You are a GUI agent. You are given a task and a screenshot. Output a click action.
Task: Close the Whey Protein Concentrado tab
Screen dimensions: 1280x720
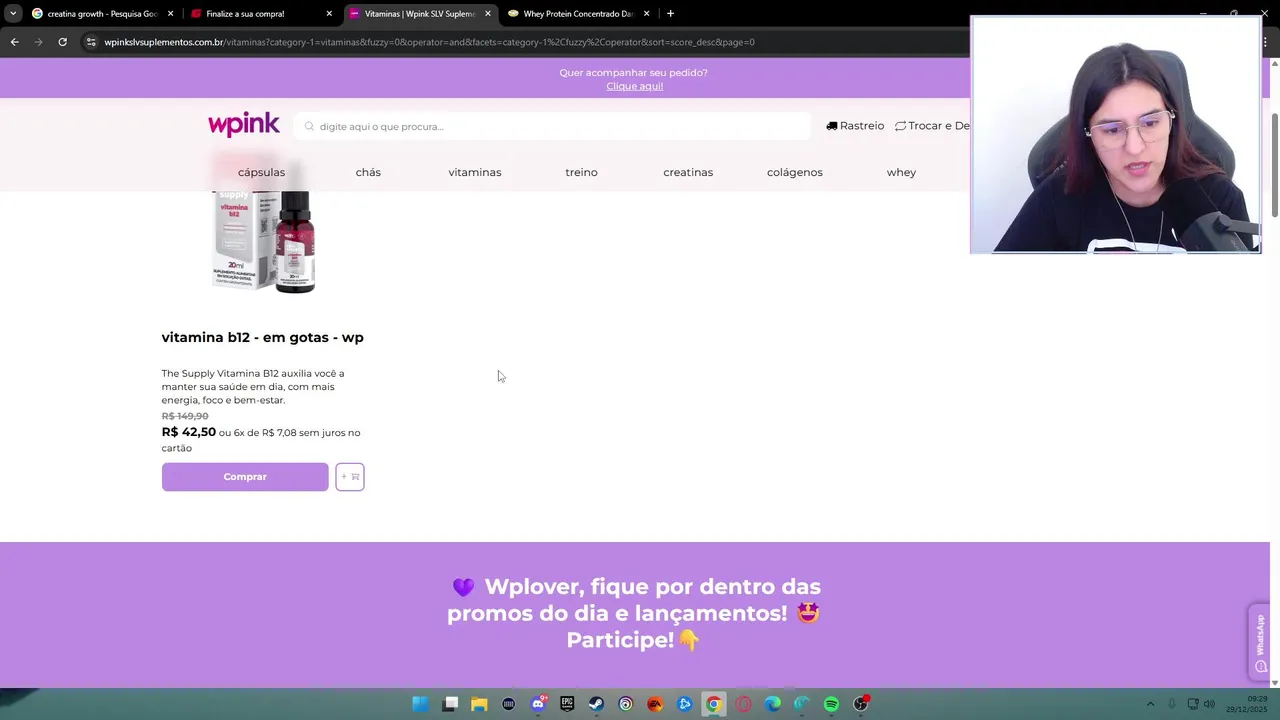click(x=646, y=14)
